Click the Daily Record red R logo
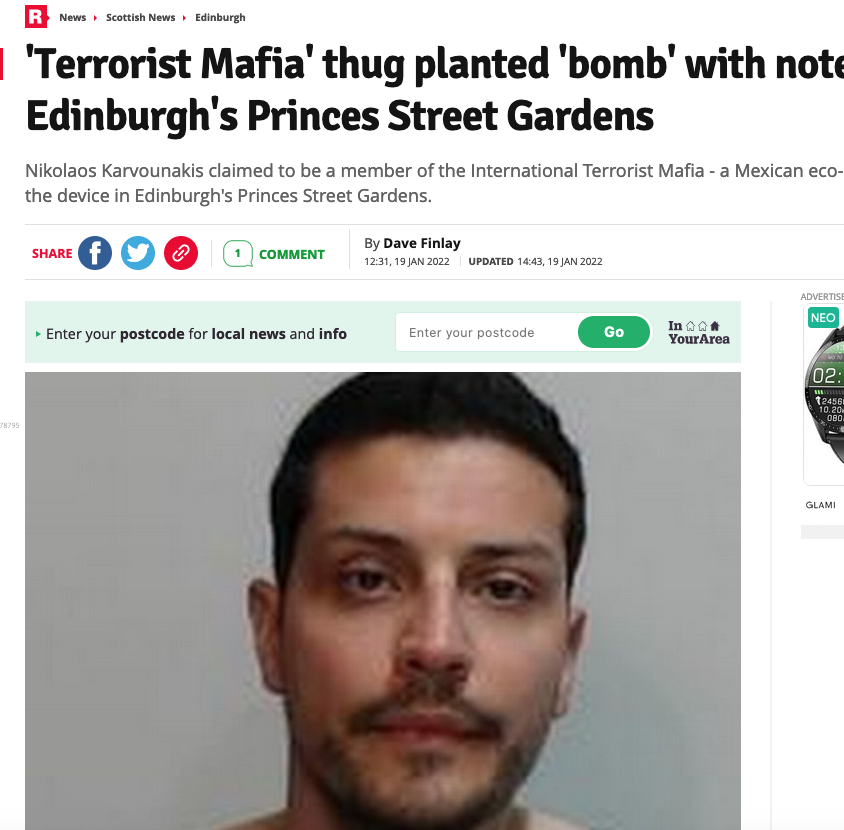This screenshot has width=844, height=830. click(x=37, y=17)
